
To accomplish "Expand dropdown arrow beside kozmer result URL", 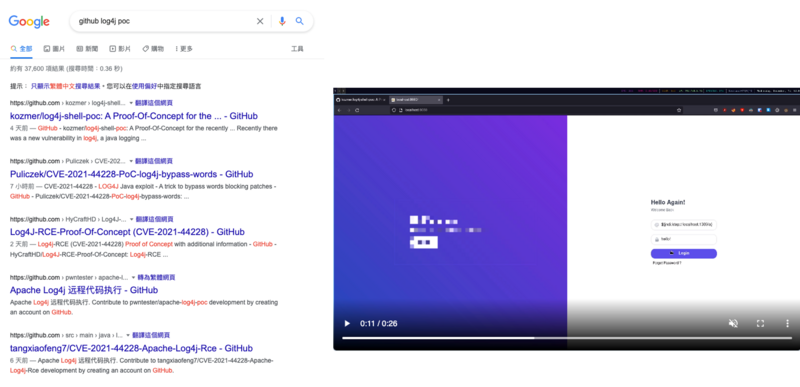I will 131,103.
